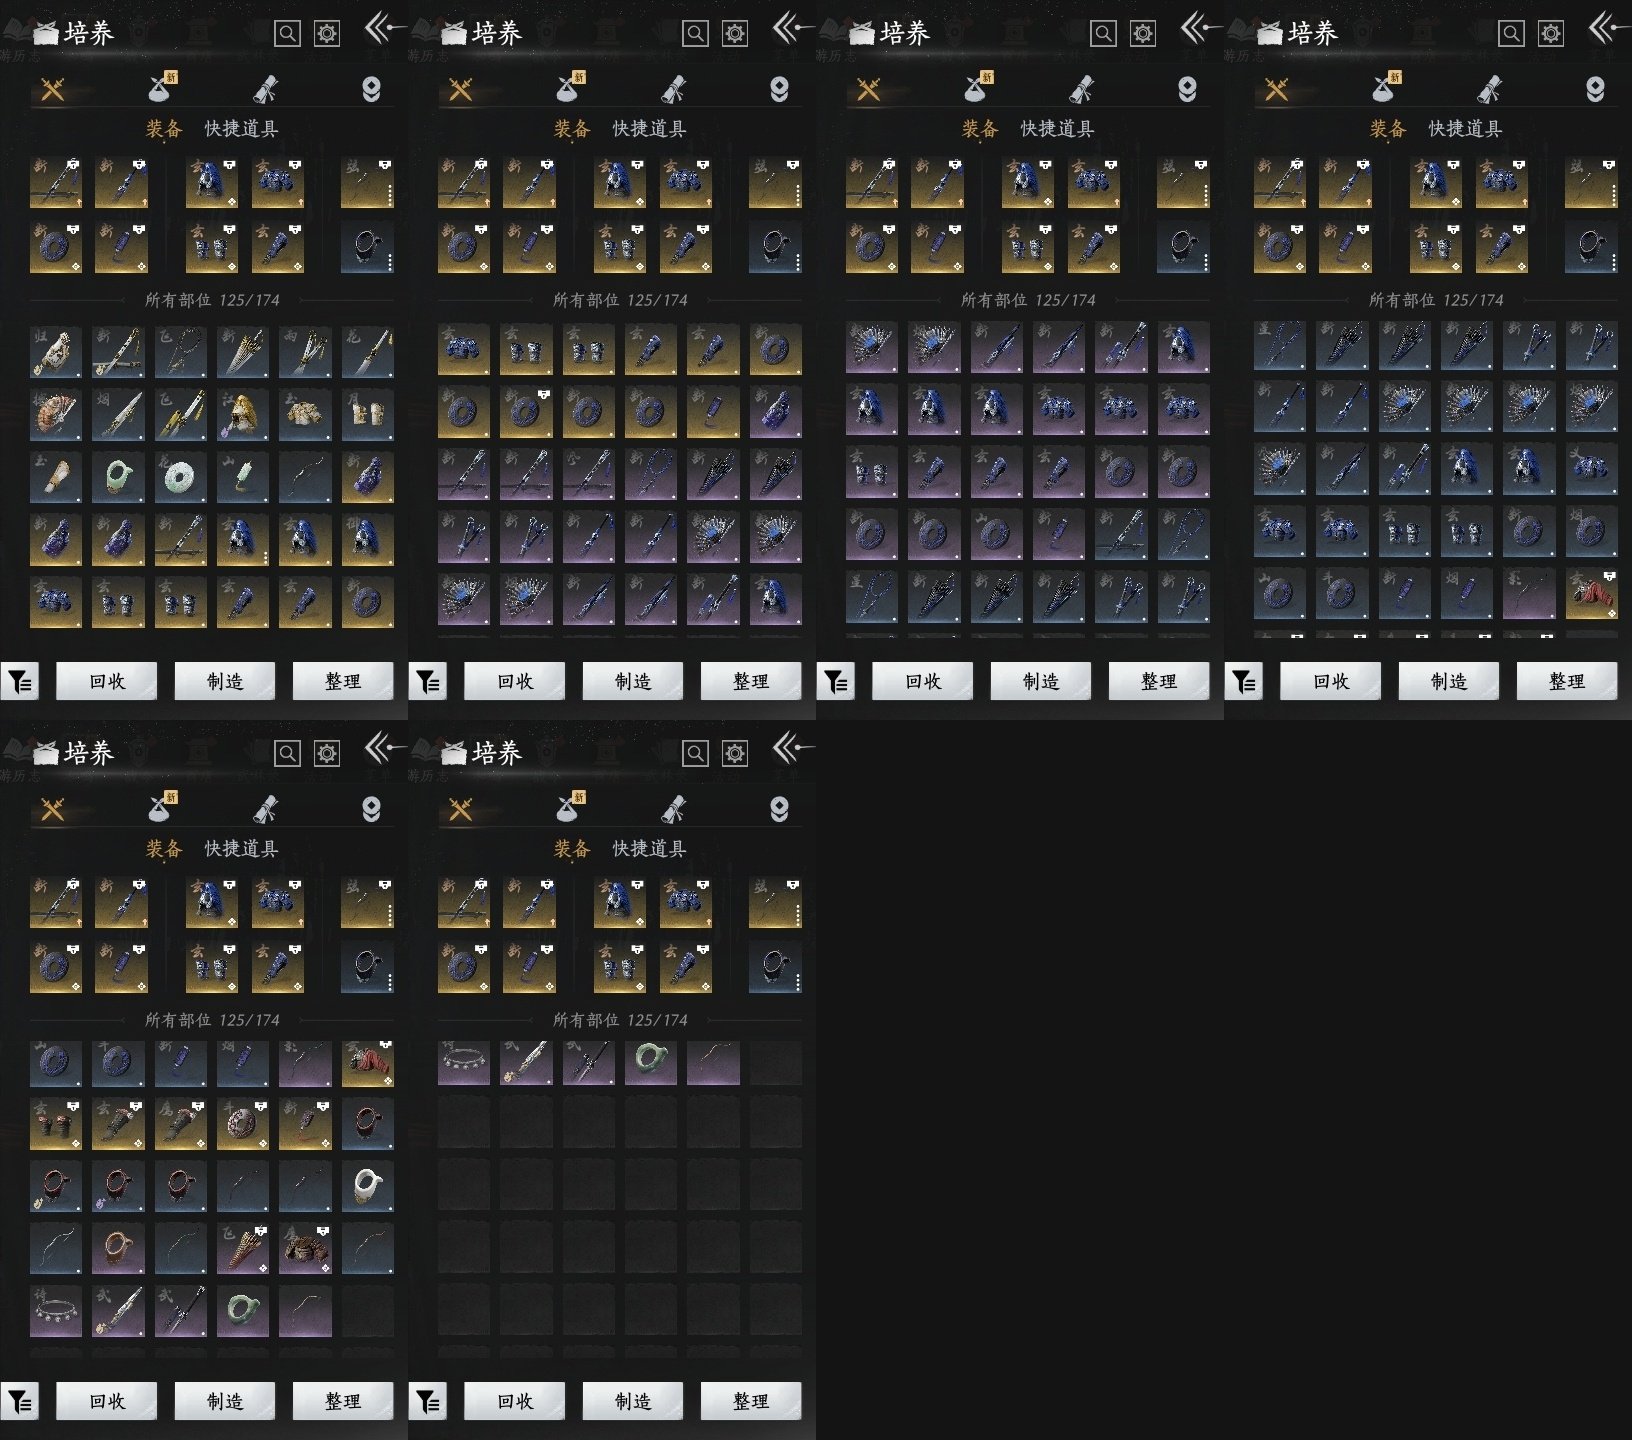Select equipped black ring slot, top-left panel
The width and height of the screenshot is (1632, 1440).
pos(367,247)
